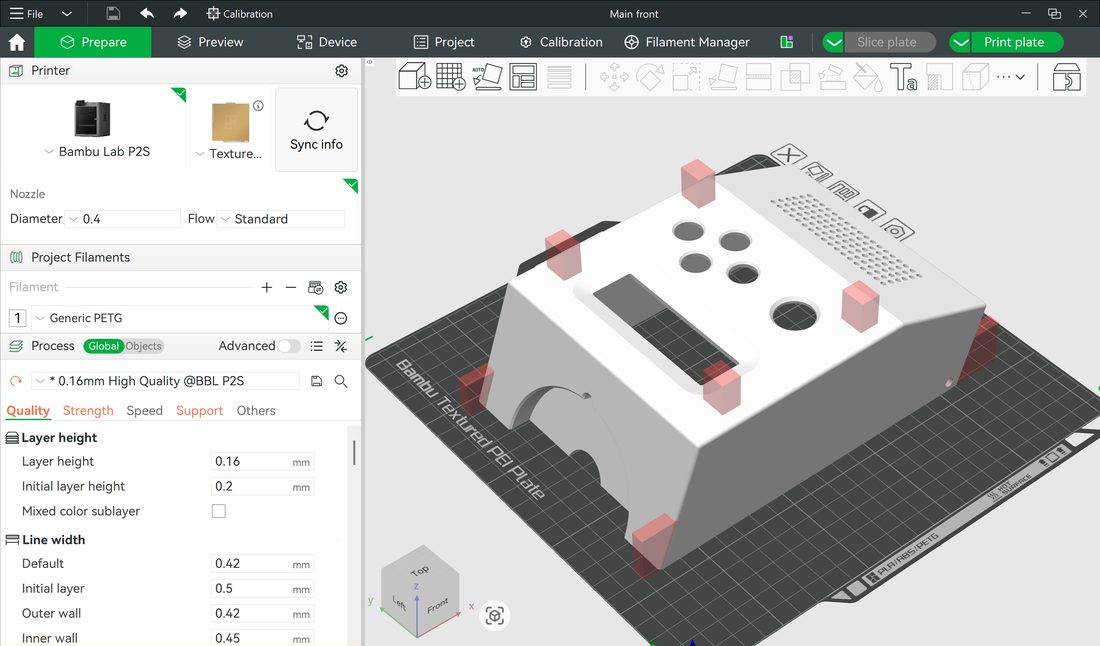Click the remove plate X icon

789,154
